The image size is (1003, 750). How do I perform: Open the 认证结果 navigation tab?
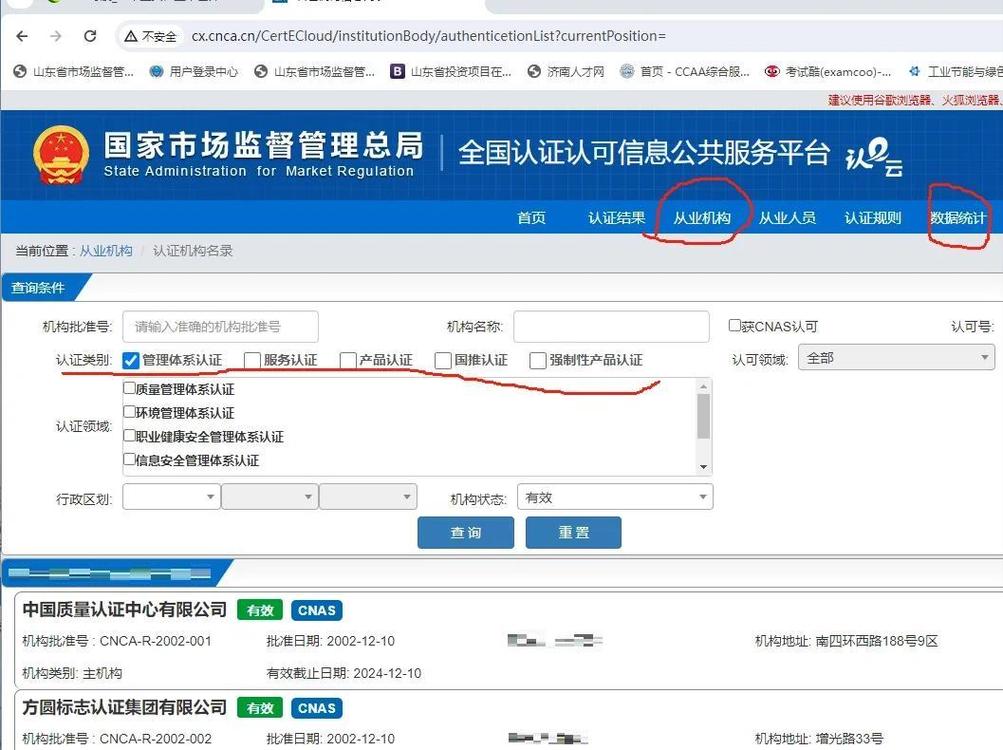coord(617,218)
